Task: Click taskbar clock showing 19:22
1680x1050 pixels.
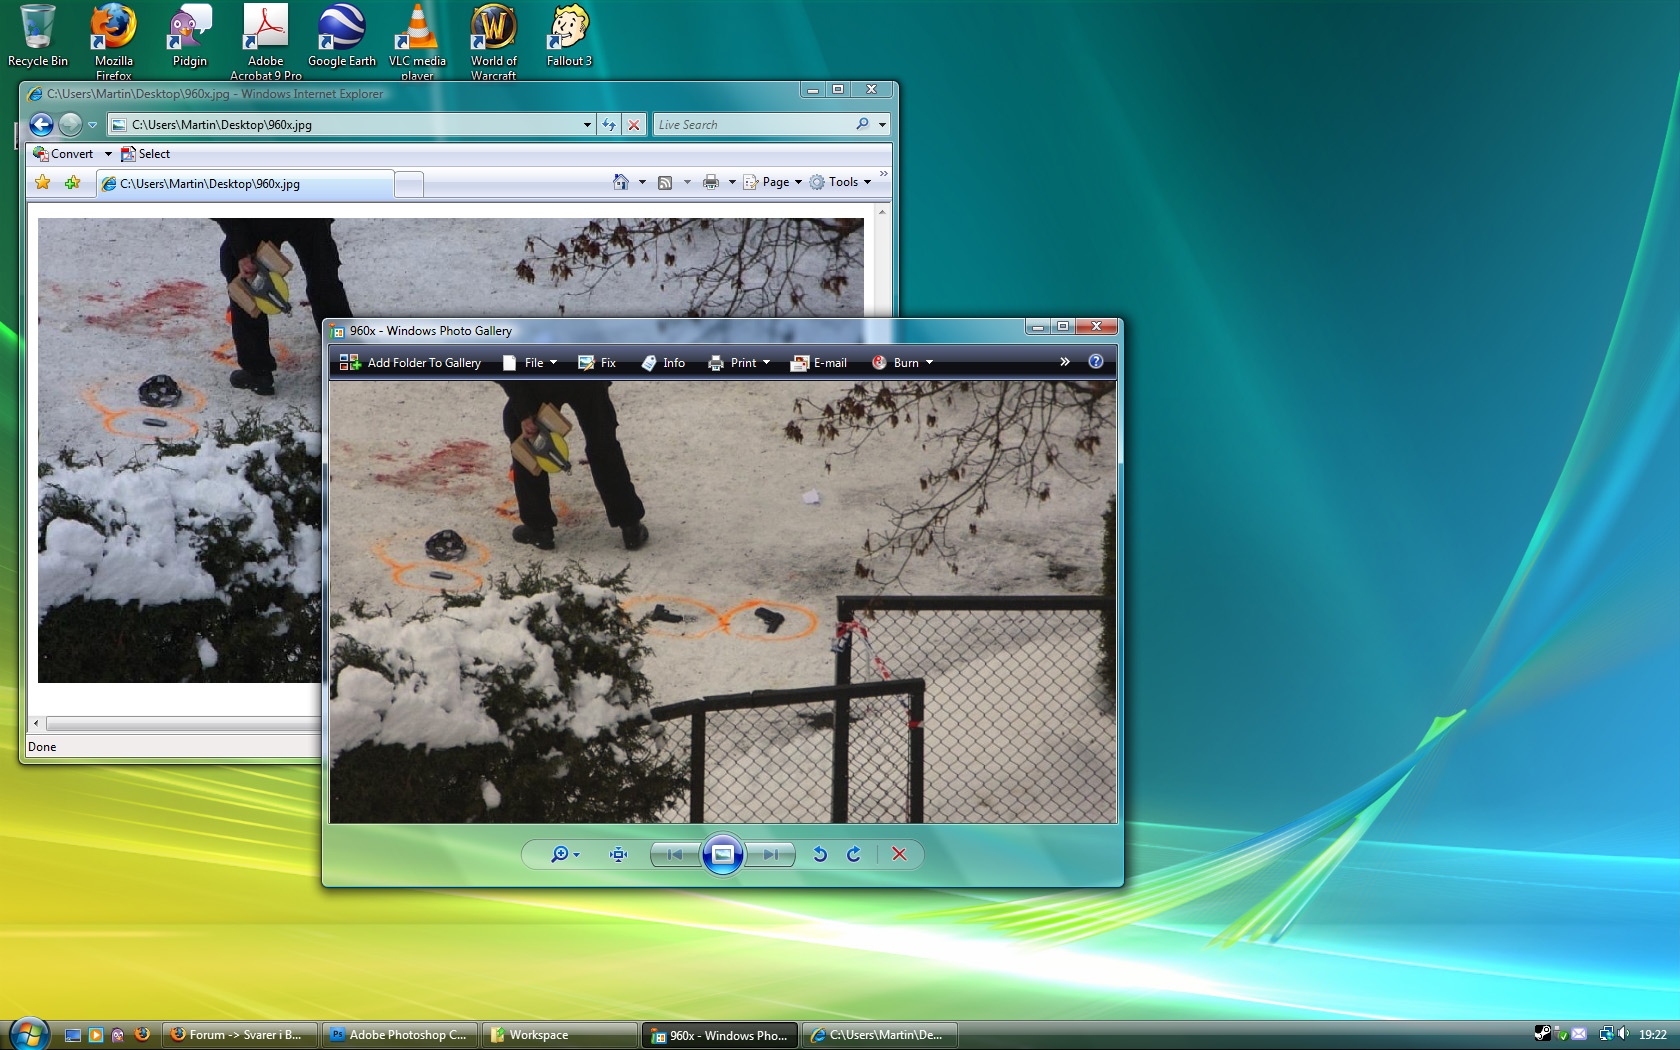Action: pyautogui.click(x=1653, y=1035)
